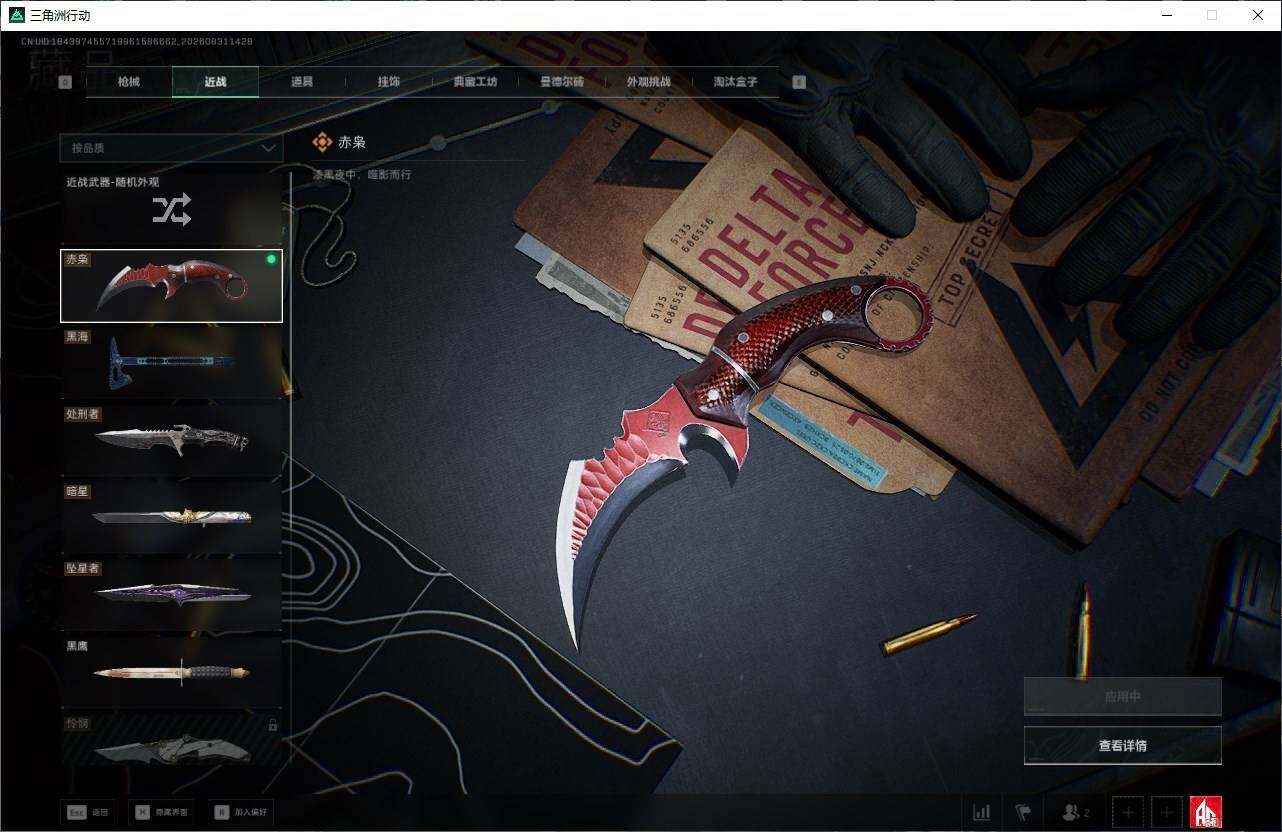Click the second empty squad slot plus
The height and width of the screenshot is (832, 1282).
tap(1166, 812)
